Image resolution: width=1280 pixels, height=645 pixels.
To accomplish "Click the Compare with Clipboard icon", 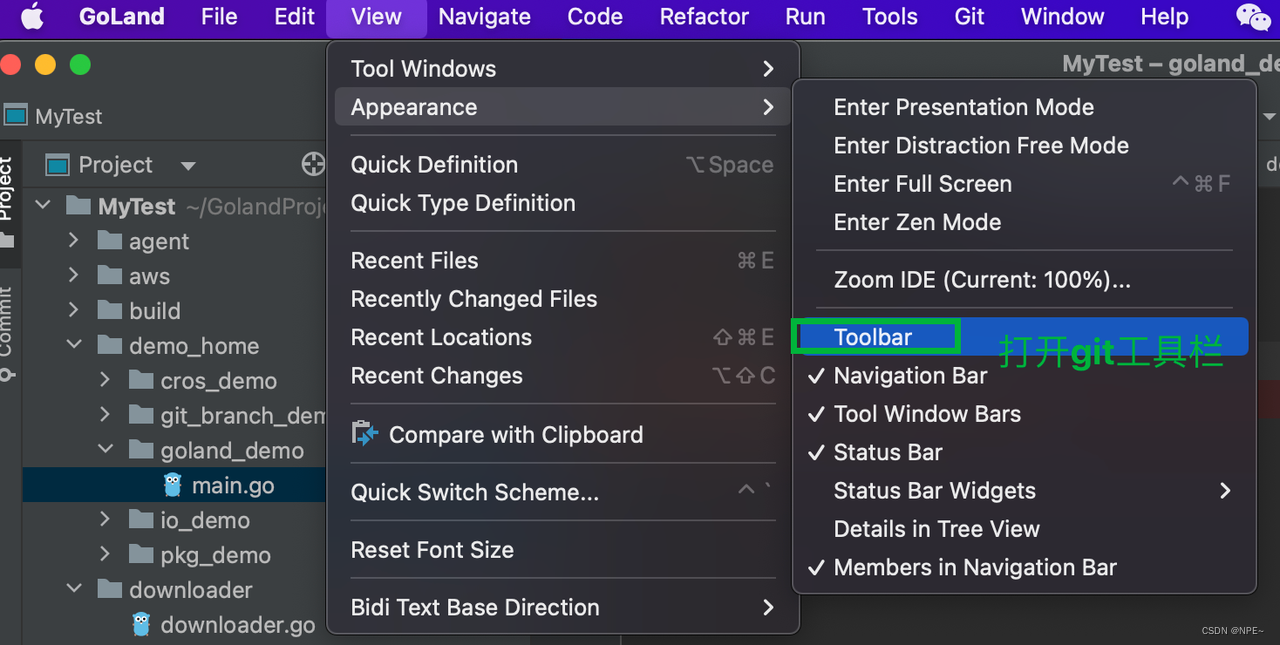I will (364, 435).
